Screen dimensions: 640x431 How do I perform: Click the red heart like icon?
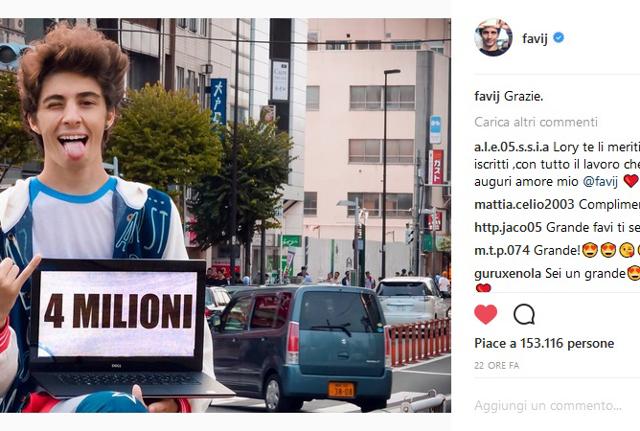point(486,314)
